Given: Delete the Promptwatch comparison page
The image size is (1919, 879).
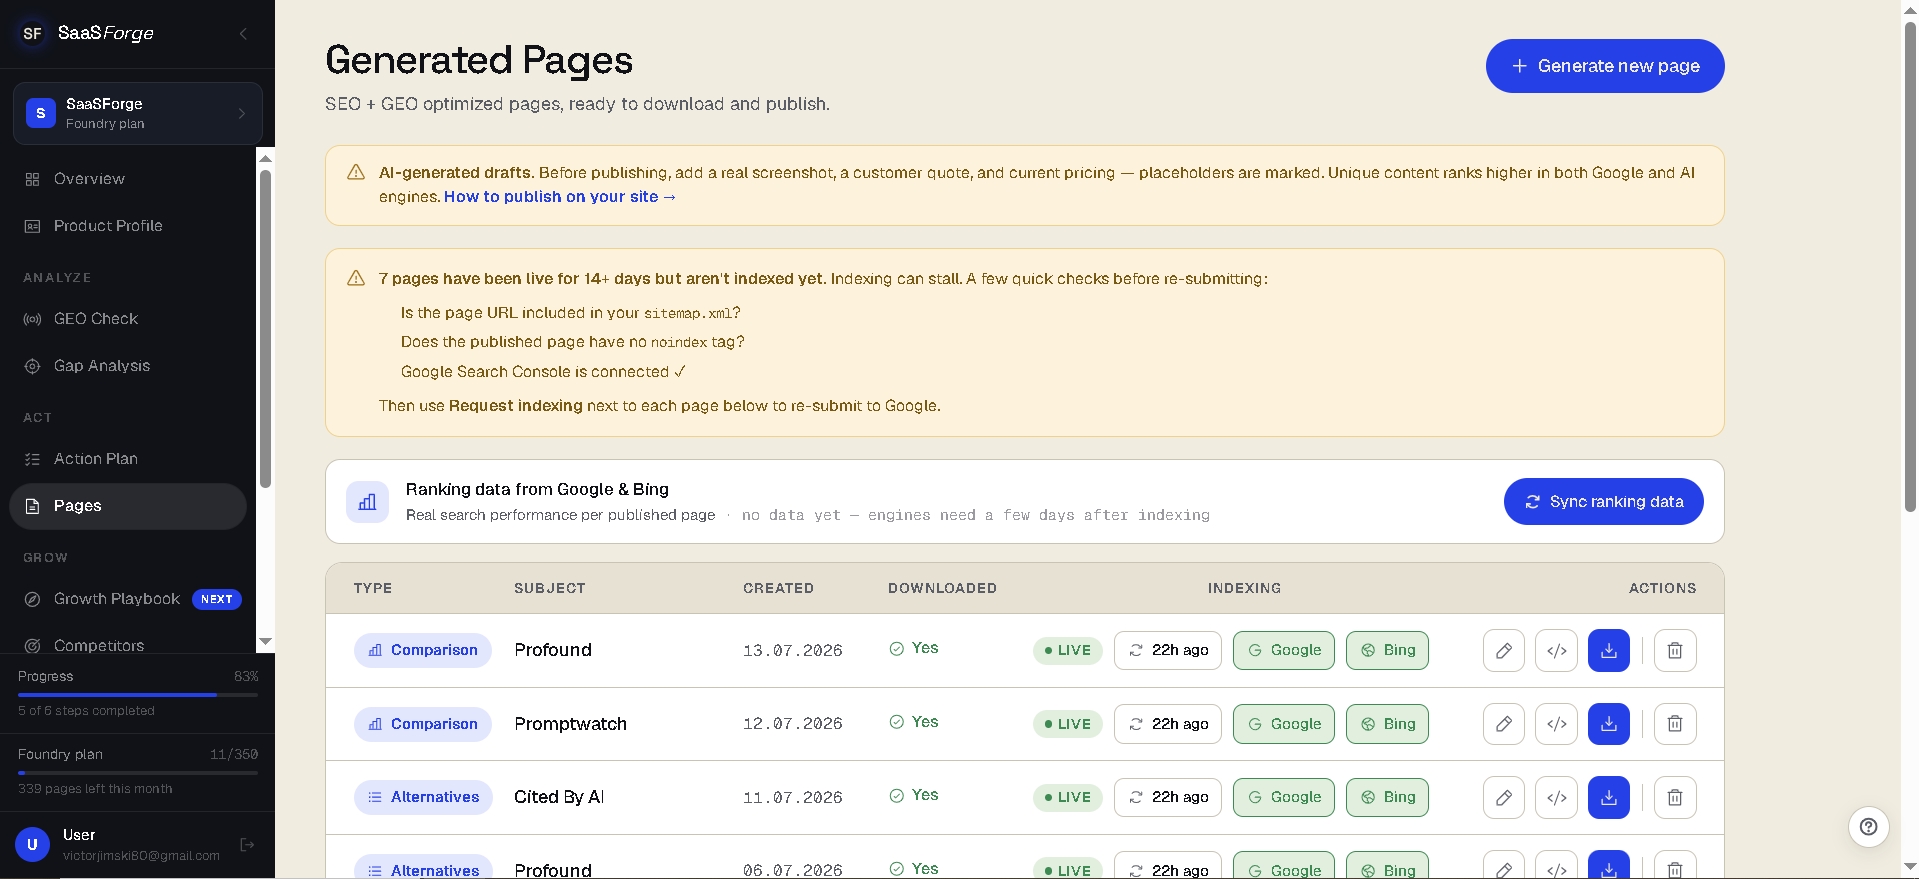Looking at the screenshot, I should [x=1675, y=724].
